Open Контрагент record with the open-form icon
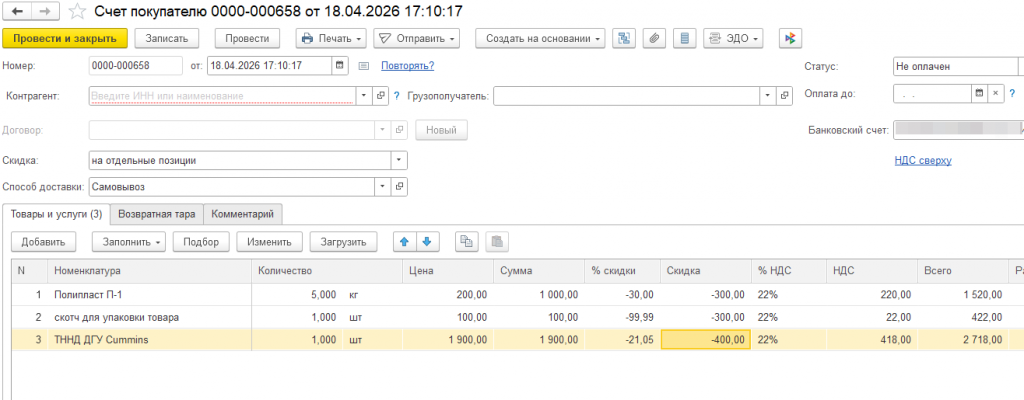 pyautogui.click(x=381, y=96)
